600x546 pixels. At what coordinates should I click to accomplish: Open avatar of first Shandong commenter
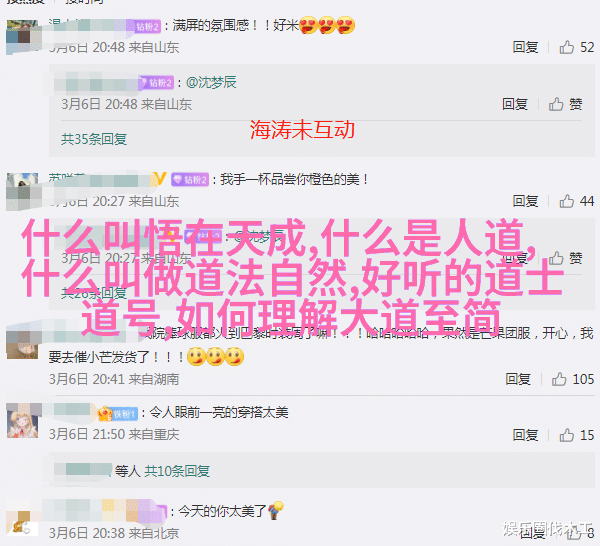[x=23, y=36]
